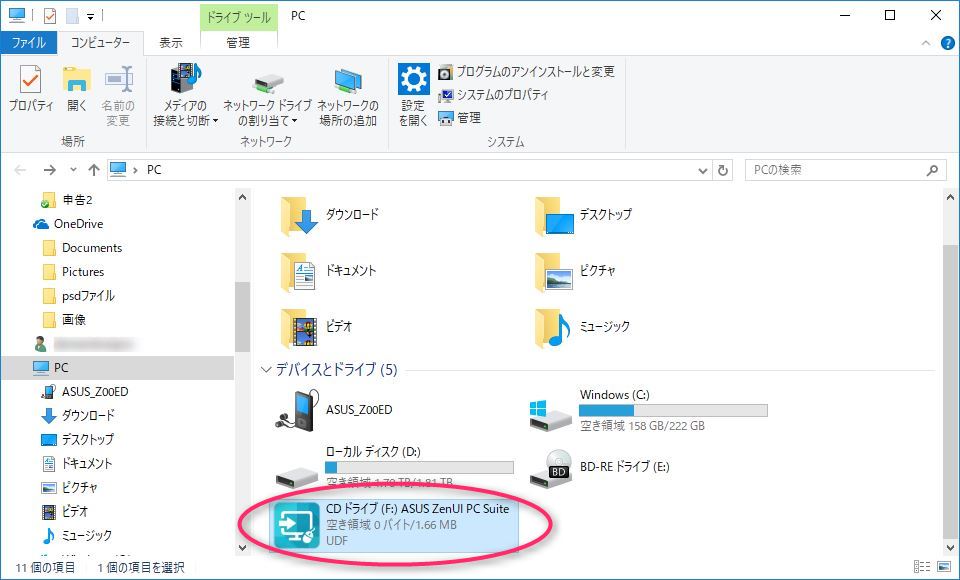This screenshot has width=960, height=580.
Task: Click the プロパティ ribbon icon
Action: pos(31,80)
